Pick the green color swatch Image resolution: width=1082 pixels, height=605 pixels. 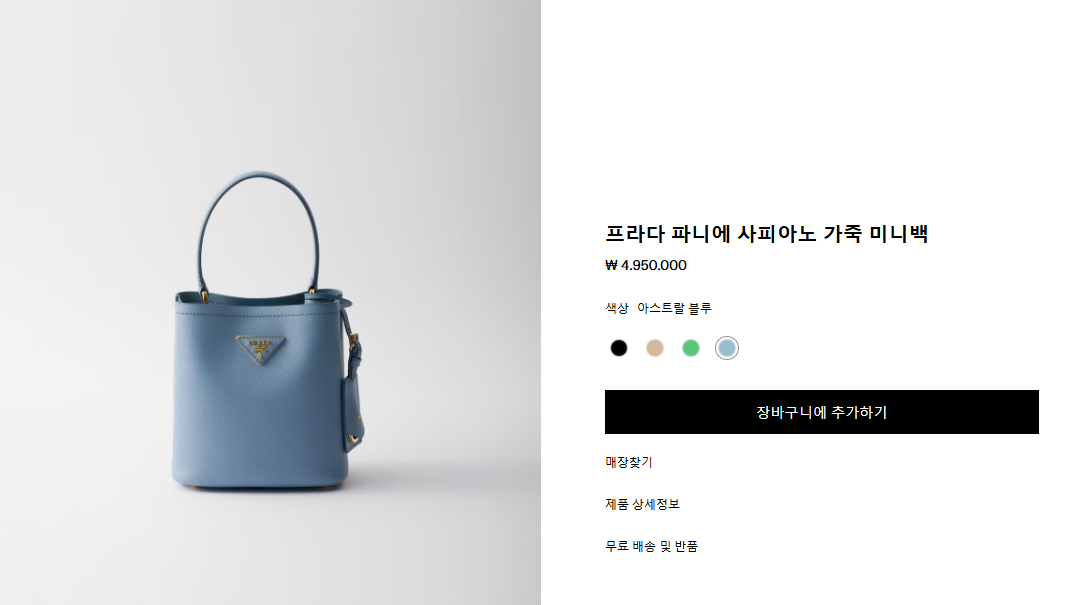click(690, 348)
